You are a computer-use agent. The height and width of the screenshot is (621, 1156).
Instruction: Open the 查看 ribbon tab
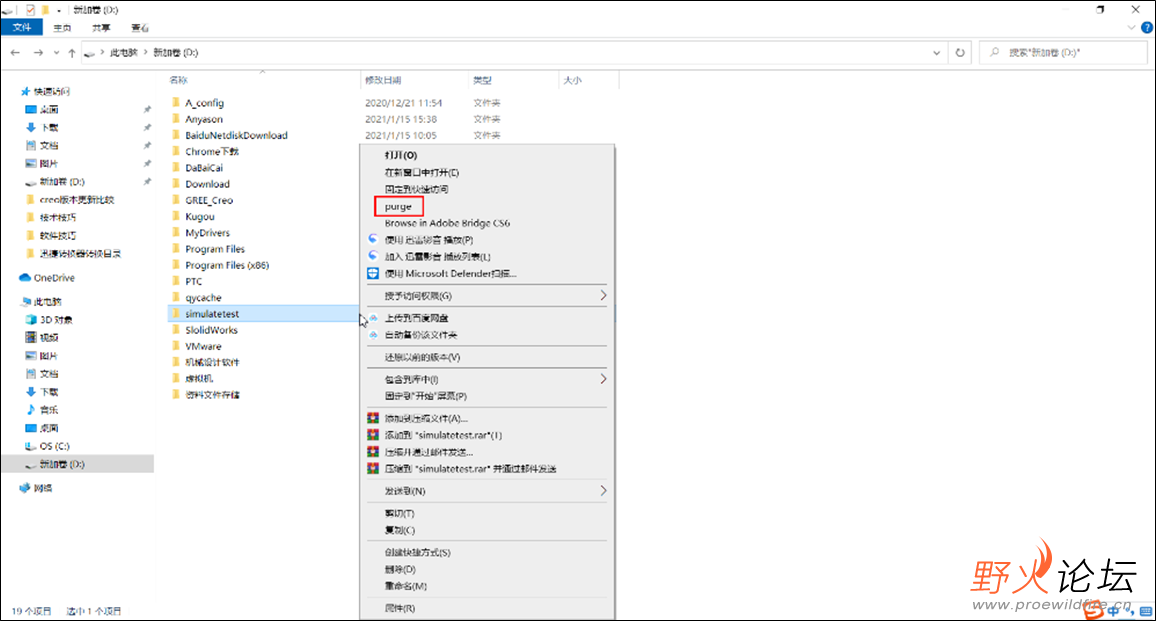140,28
